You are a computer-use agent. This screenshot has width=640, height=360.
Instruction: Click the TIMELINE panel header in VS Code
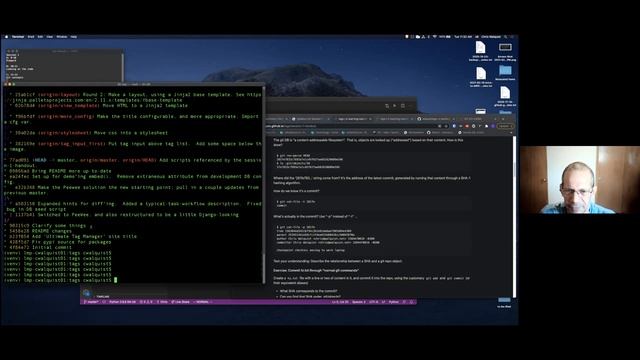(103, 296)
